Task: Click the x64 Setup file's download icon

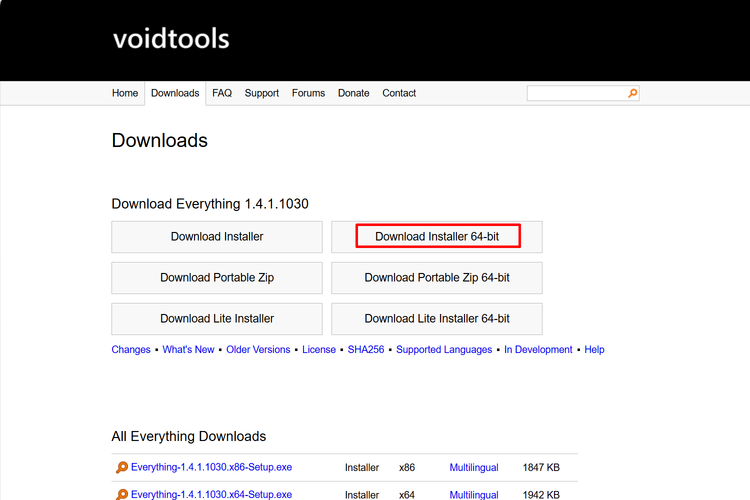Action: coord(121,494)
